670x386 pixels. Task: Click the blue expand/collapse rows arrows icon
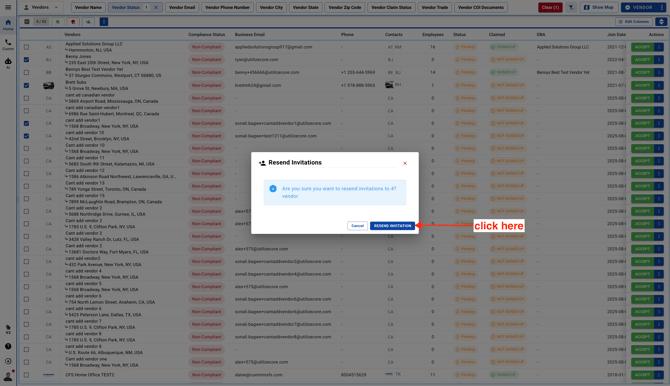(661, 22)
